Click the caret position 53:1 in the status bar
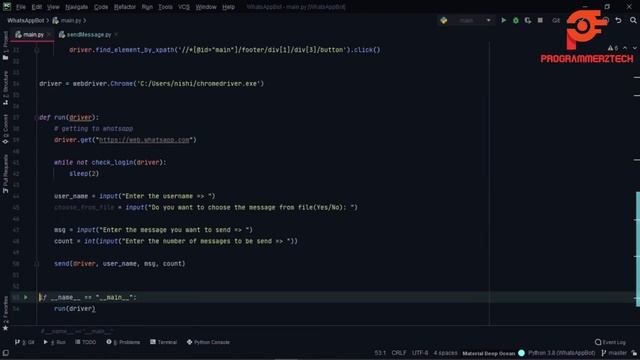 [380, 353]
